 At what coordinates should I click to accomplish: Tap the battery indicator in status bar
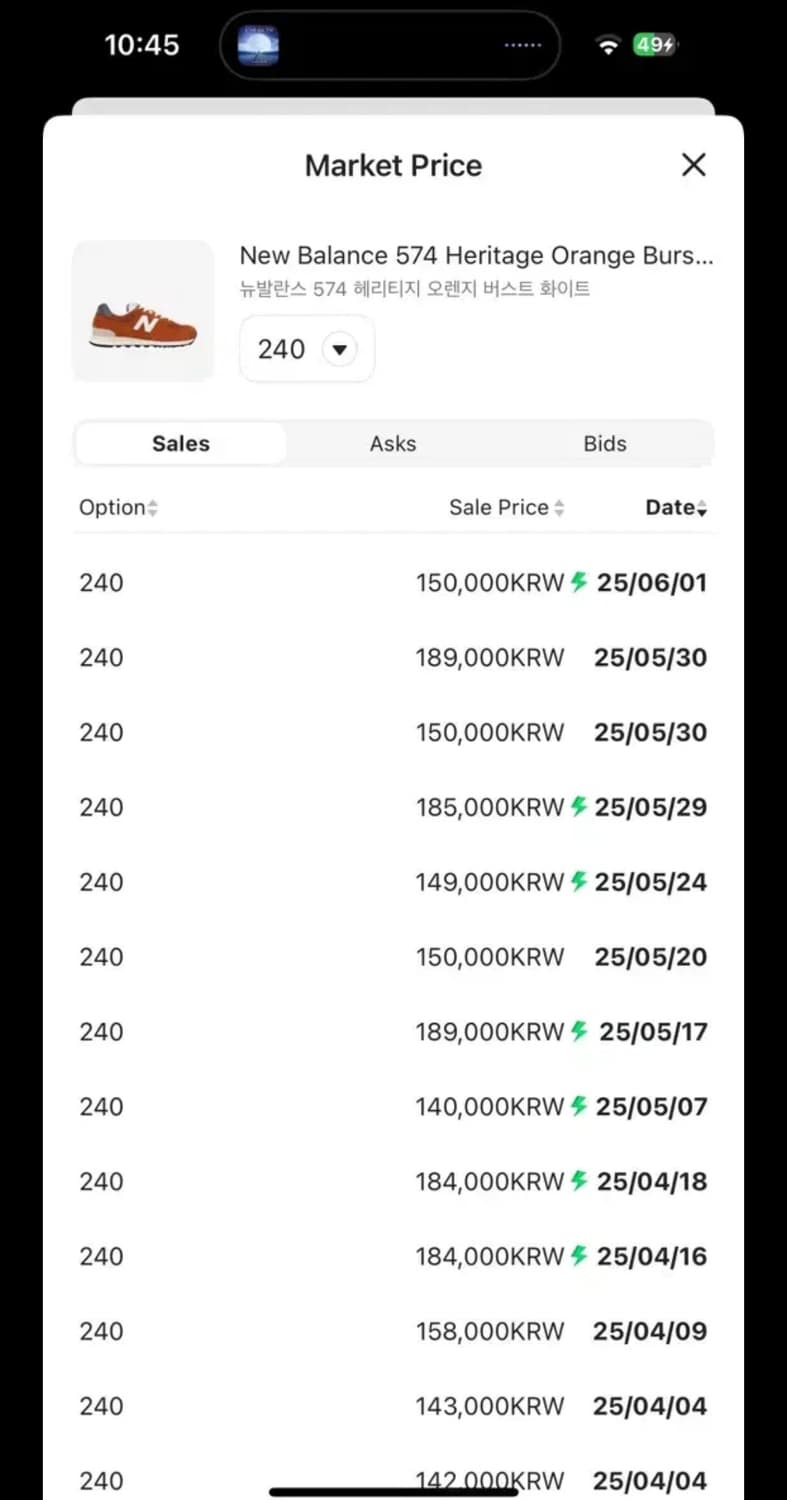click(x=655, y=45)
